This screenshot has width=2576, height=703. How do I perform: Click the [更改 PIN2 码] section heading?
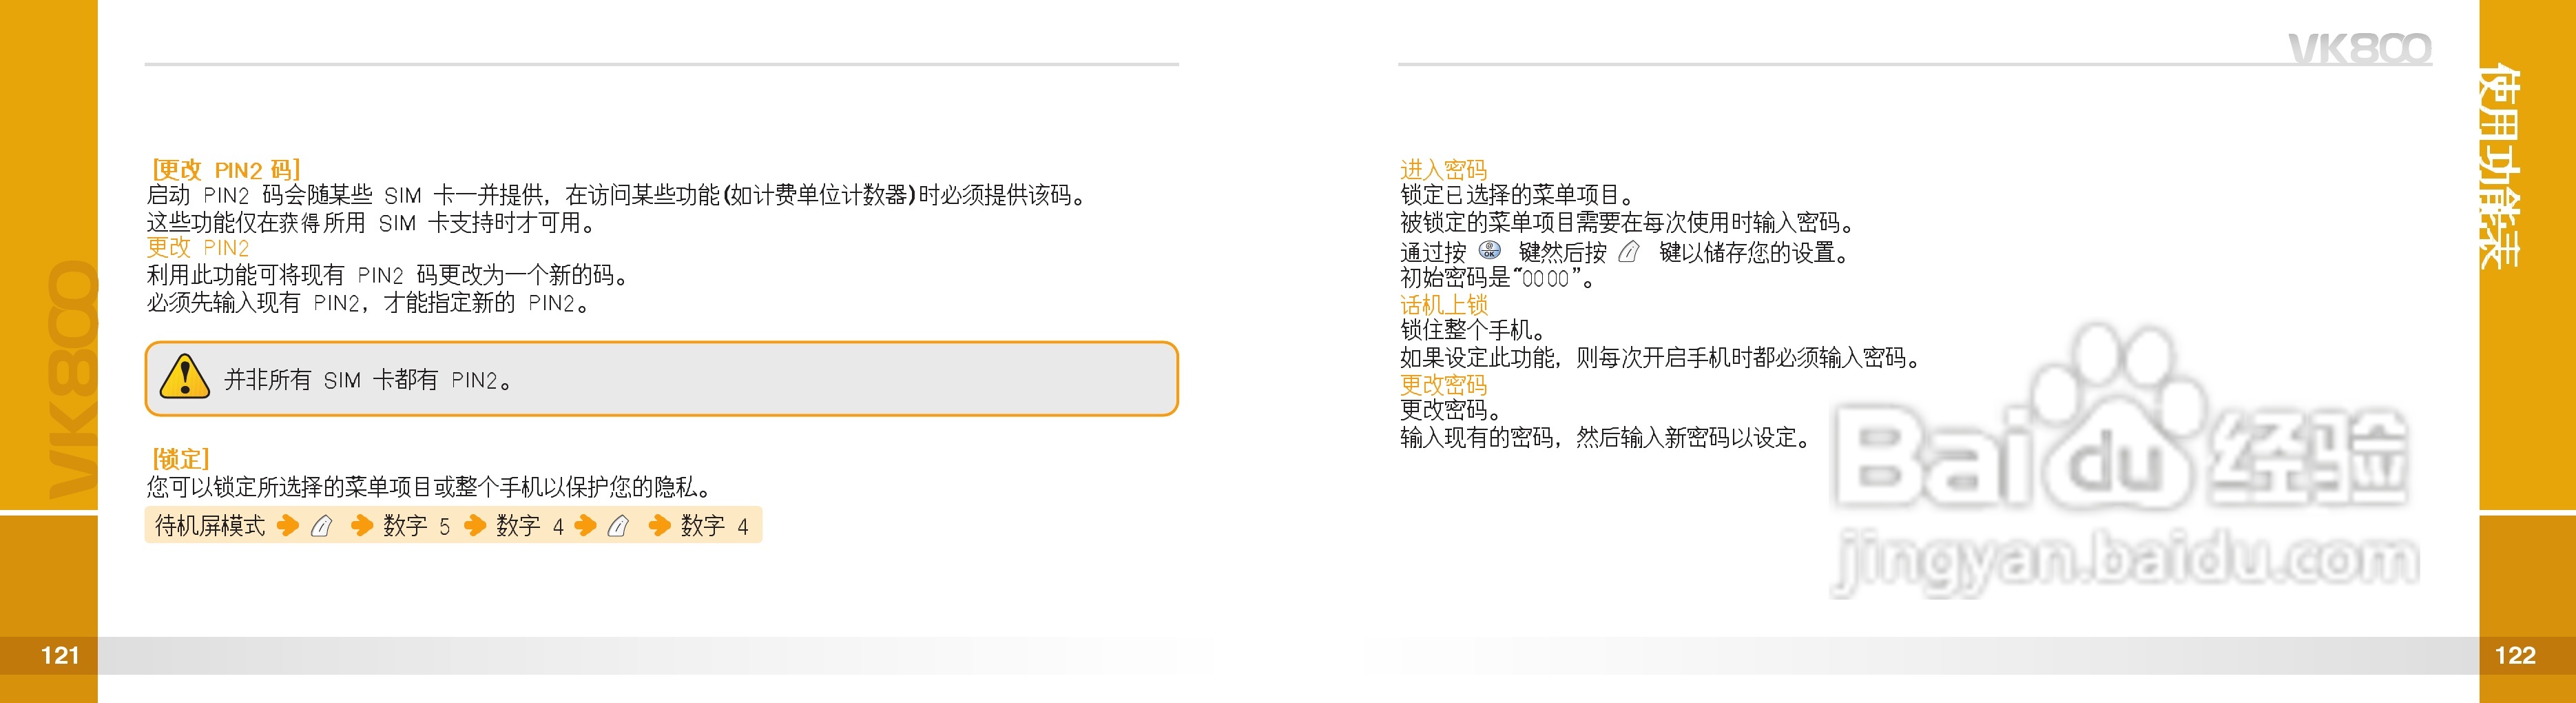(x=226, y=169)
